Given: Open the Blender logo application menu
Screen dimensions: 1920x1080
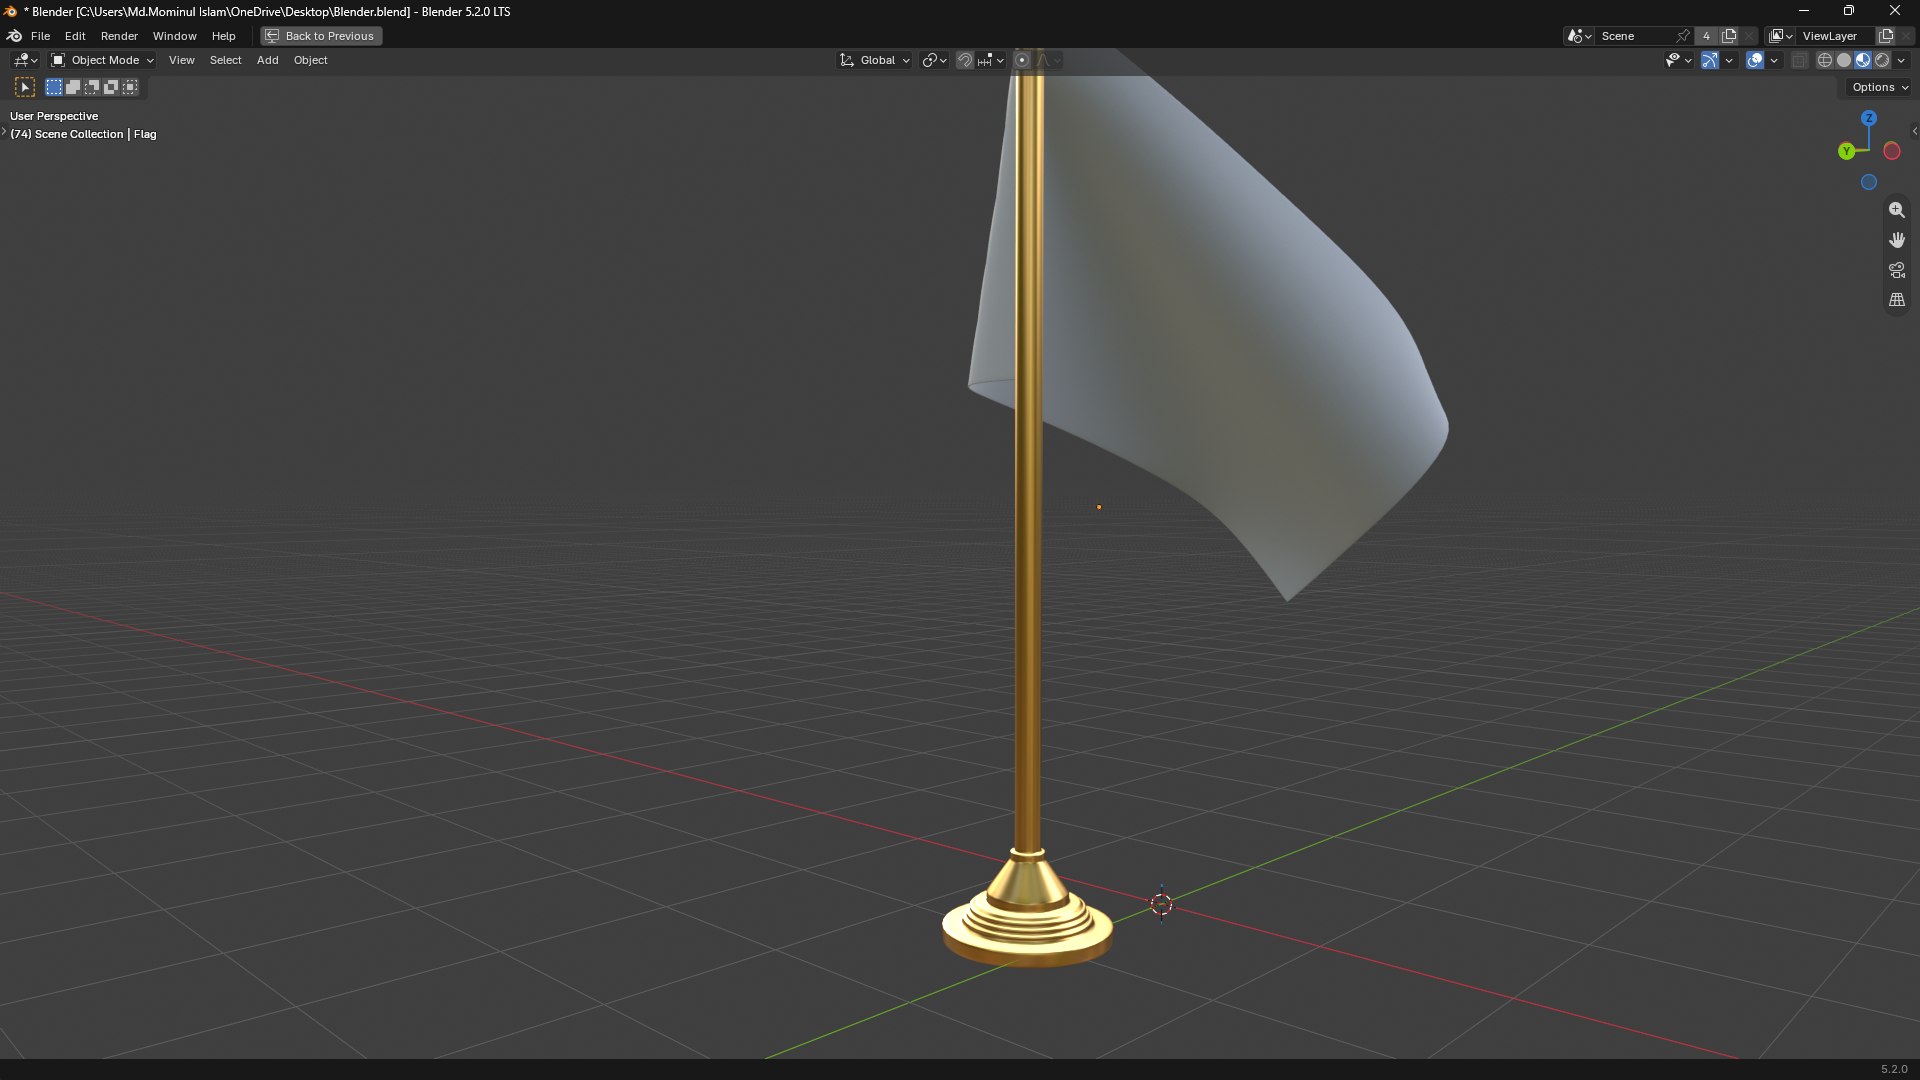Looking at the screenshot, I should 15,36.
